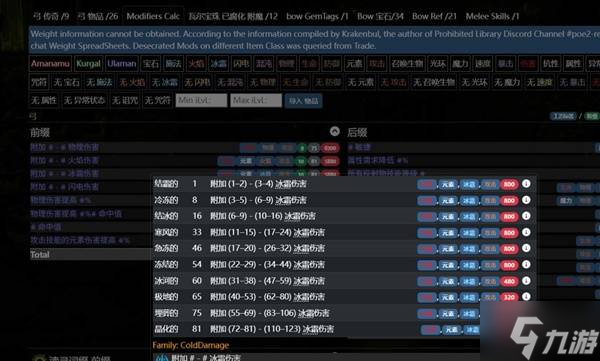The image size is (600, 361).
Task: Open info icon for 结霜的 tier 1 row
Action: tap(526, 184)
